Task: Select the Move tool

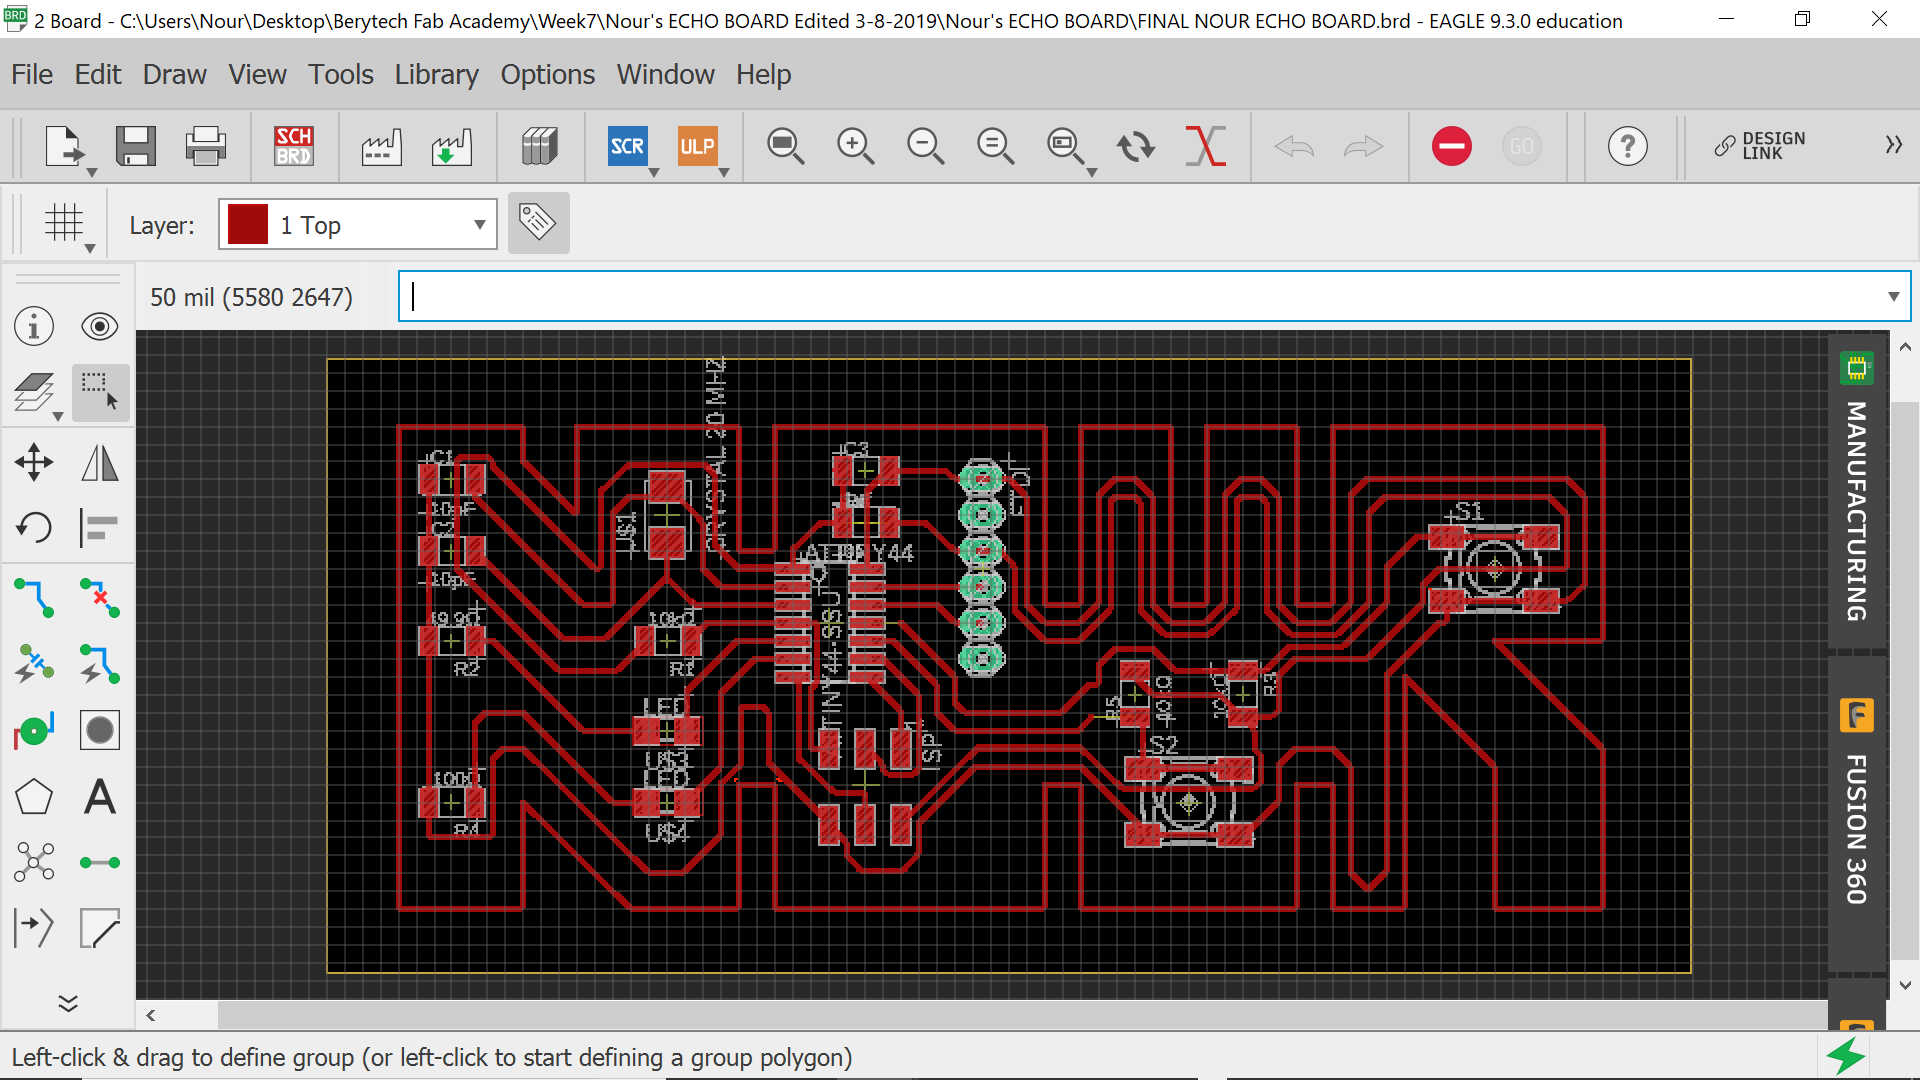Action: pyautogui.click(x=34, y=462)
